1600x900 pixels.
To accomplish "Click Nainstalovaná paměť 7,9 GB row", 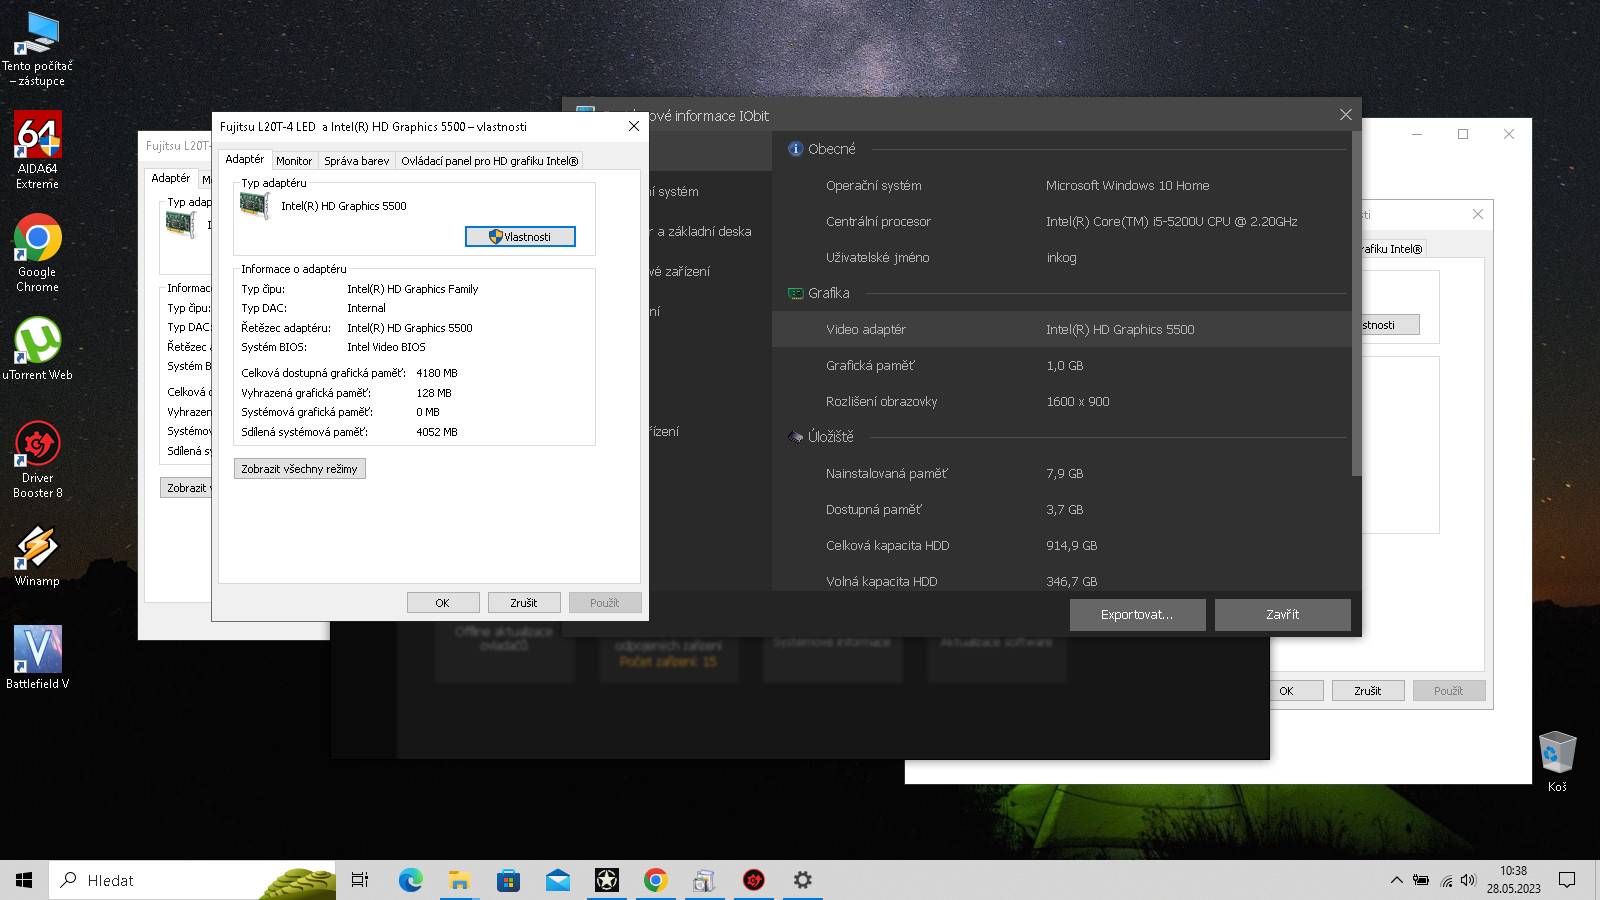I will (1060, 473).
